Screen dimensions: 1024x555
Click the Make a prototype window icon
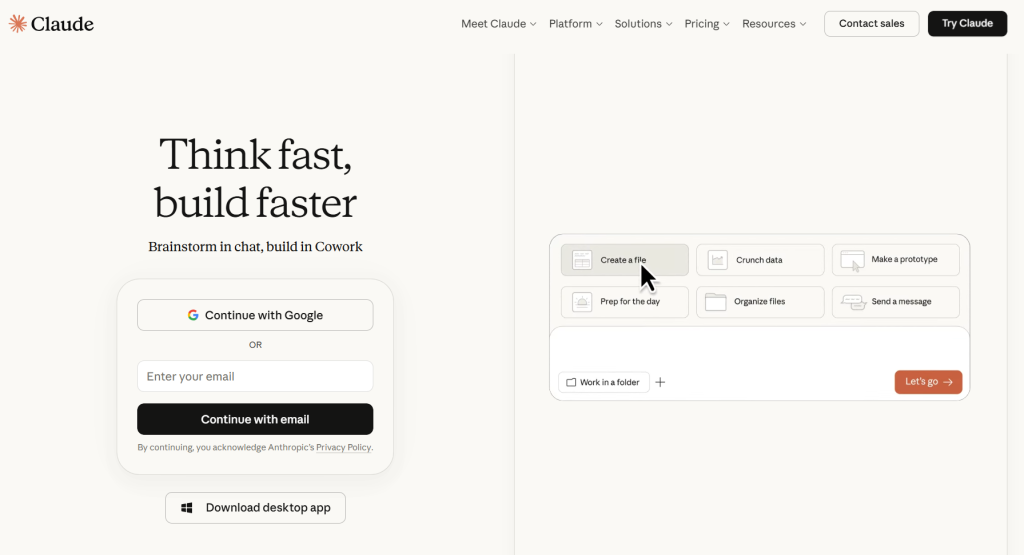[852, 260]
